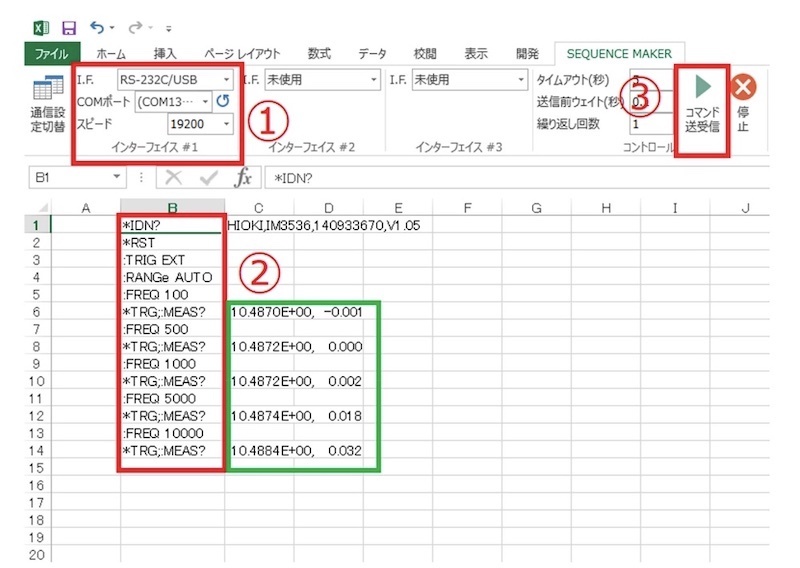Viewport: 800px width, 568px height.
Task: Select cell containing :FREQ 100
Action: 172,294
